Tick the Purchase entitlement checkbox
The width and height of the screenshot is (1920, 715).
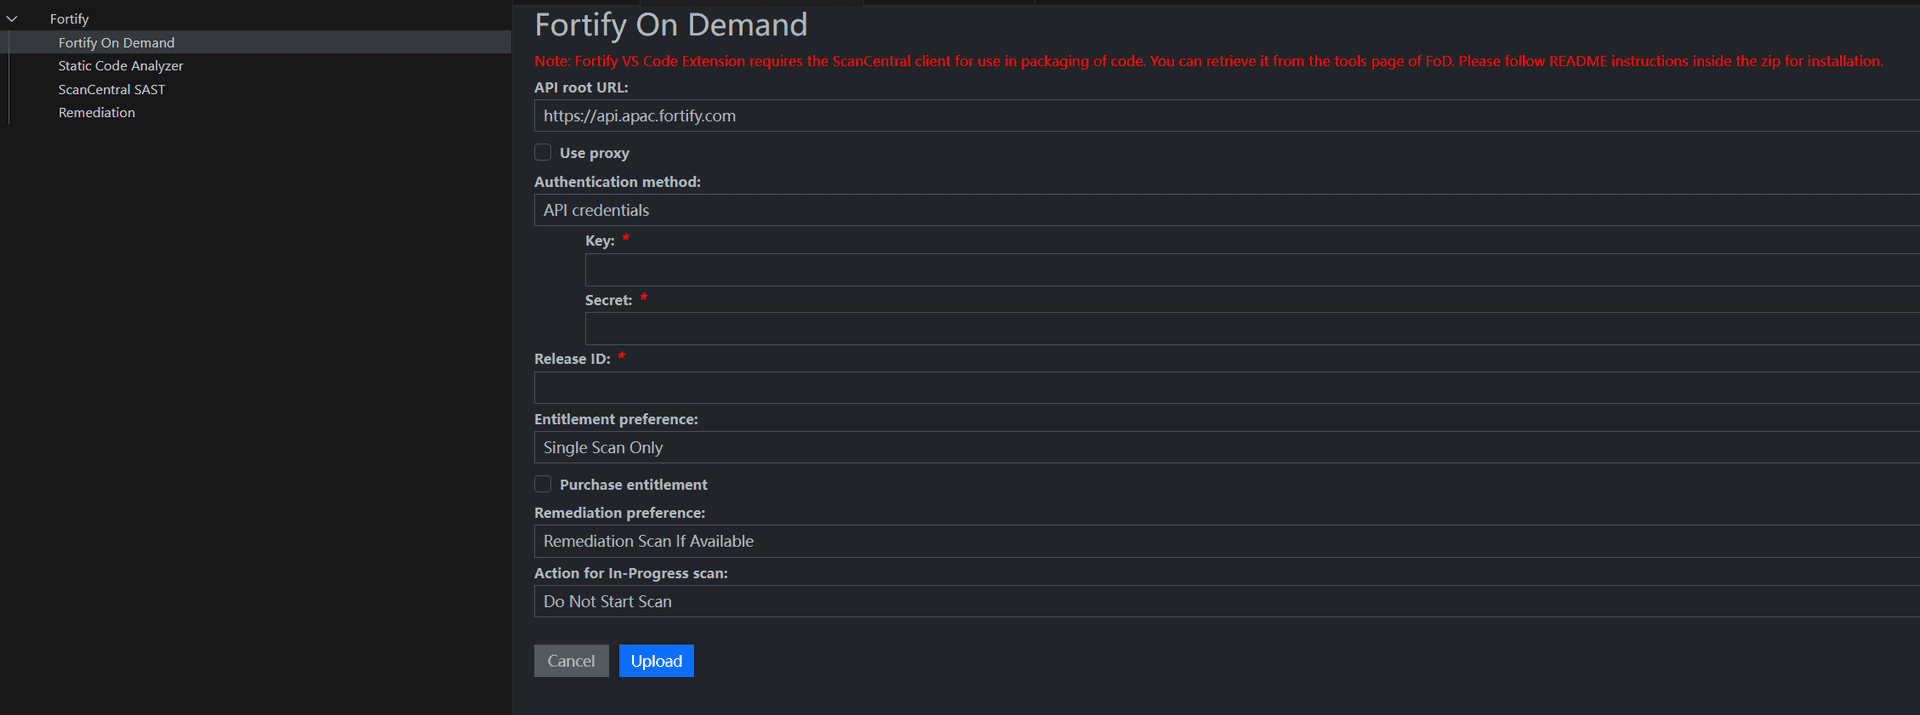[x=543, y=484]
